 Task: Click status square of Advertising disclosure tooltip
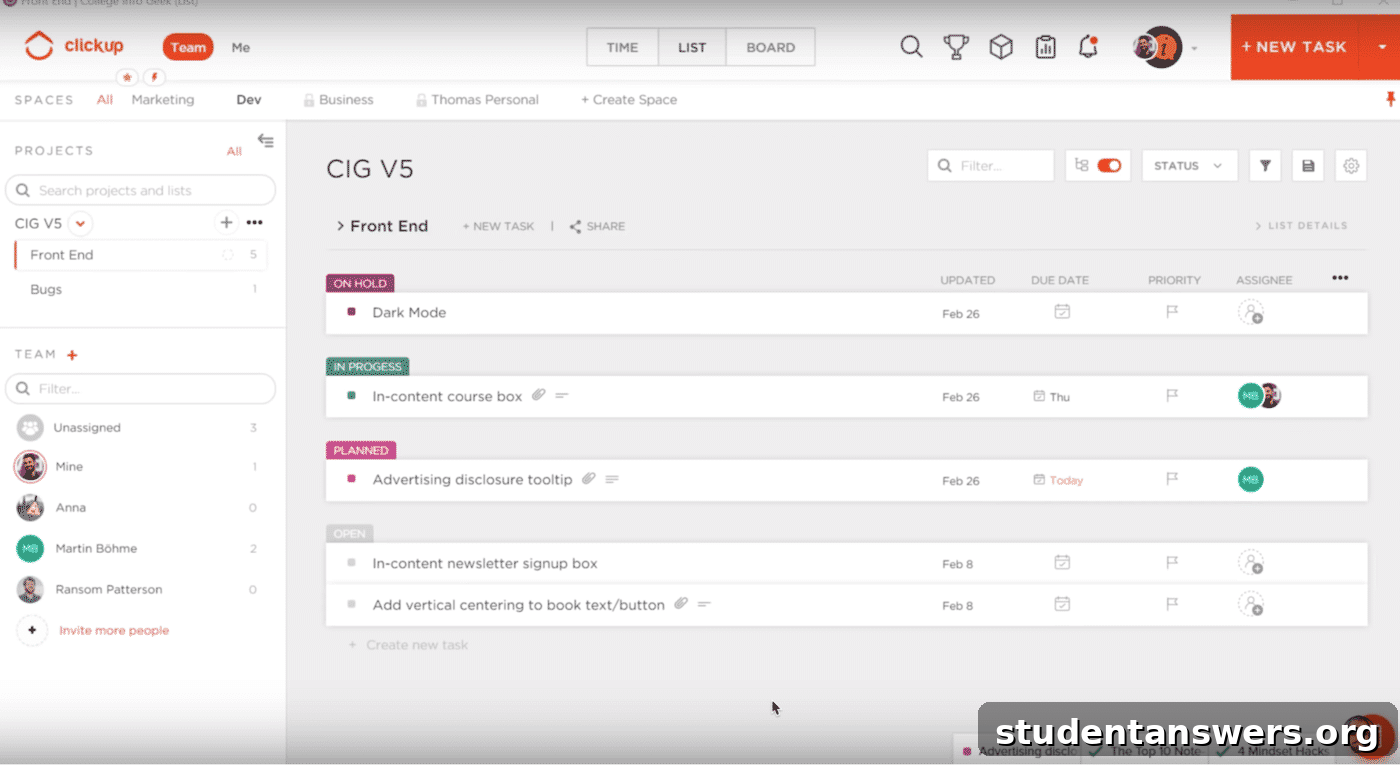(351, 479)
